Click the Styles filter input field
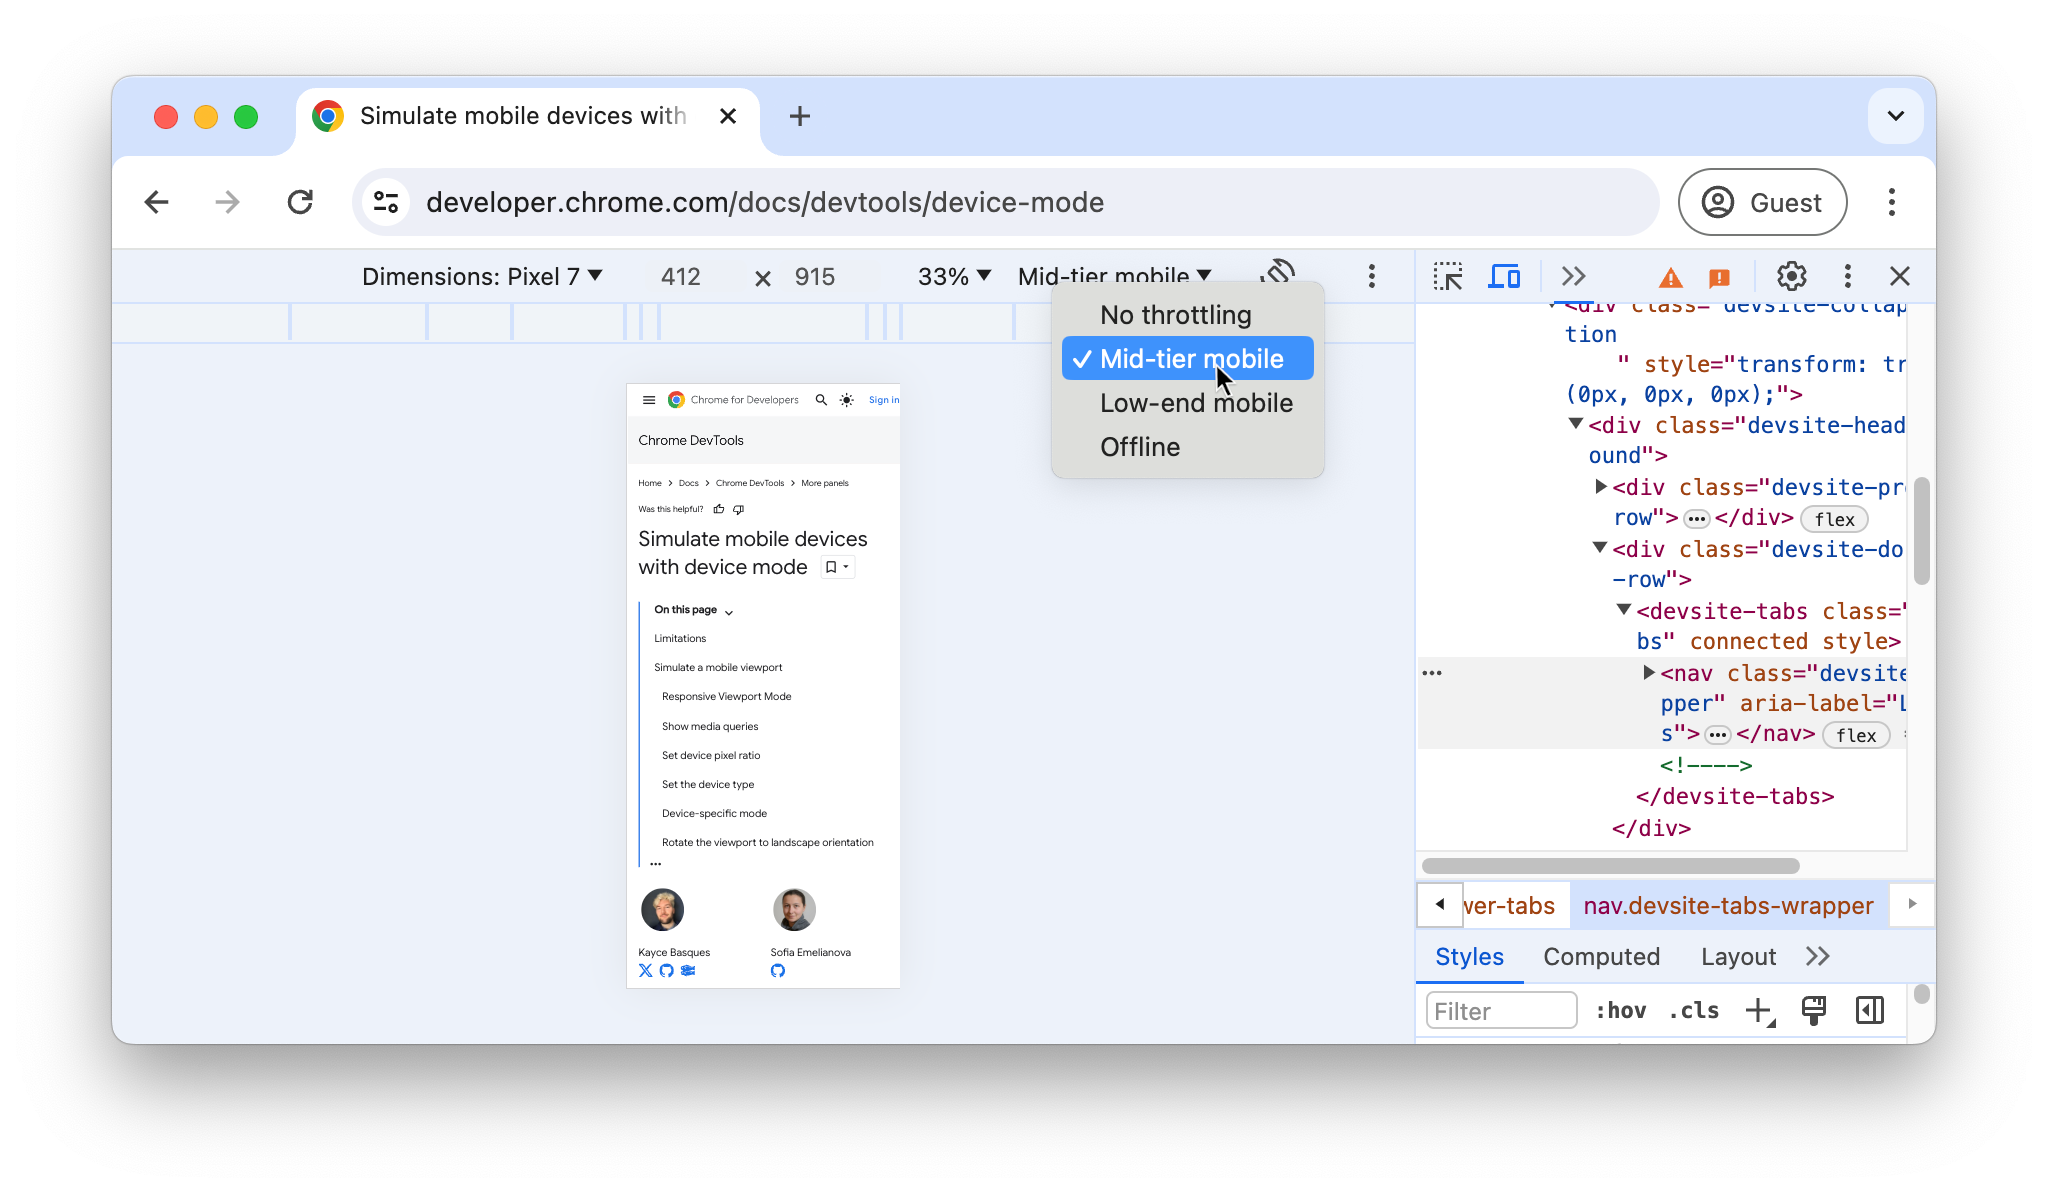Image resolution: width=2048 pixels, height=1192 pixels. click(x=1501, y=1010)
